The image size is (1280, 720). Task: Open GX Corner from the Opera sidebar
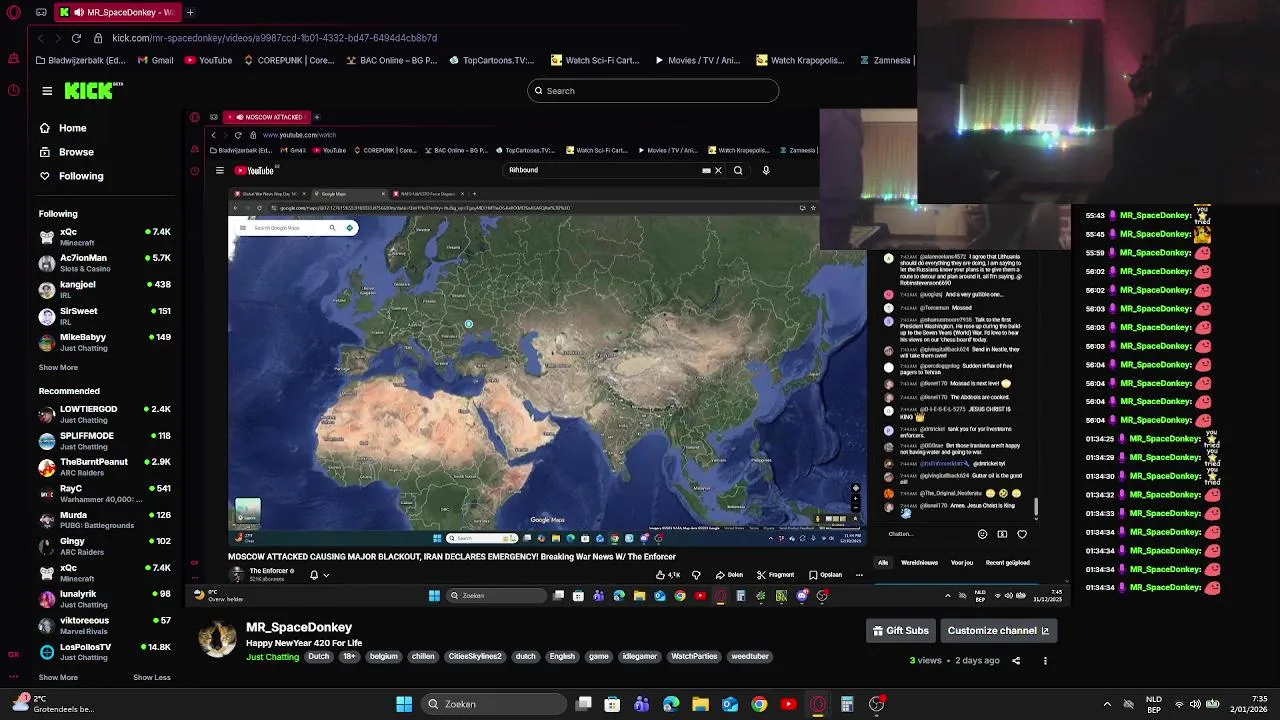click(13, 654)
